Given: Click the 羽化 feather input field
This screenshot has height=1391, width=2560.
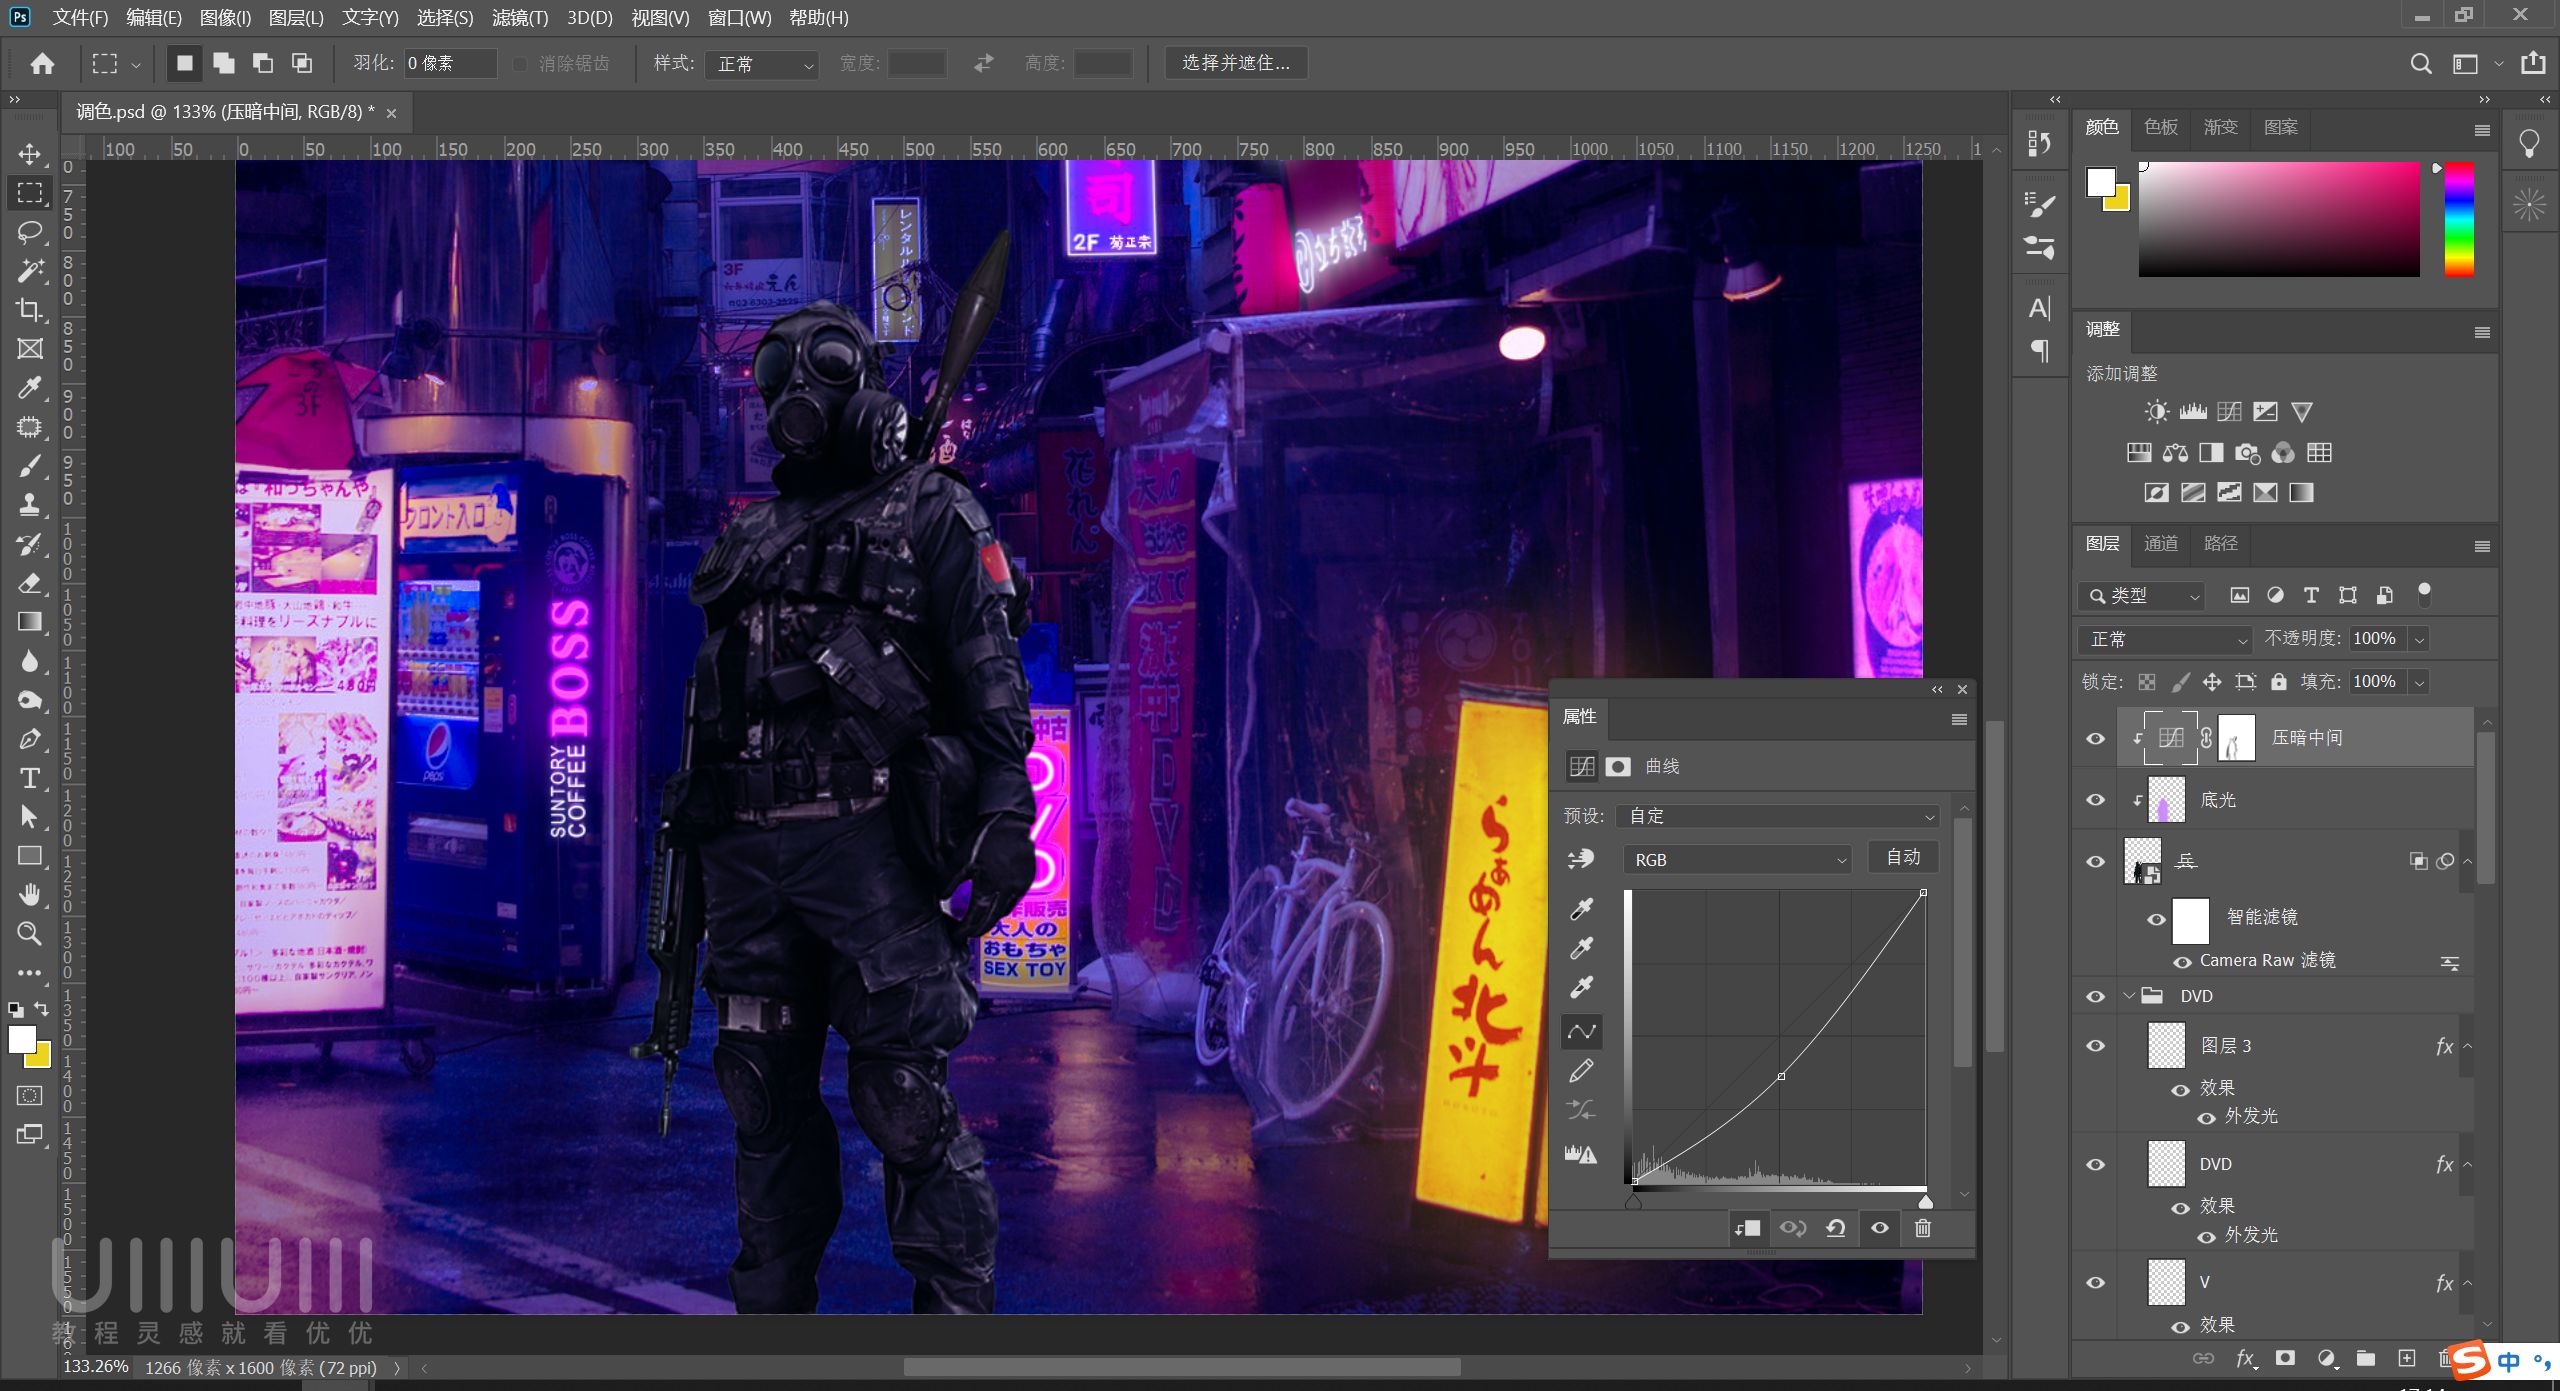Looking at the screenshot, I should point(450,64).
